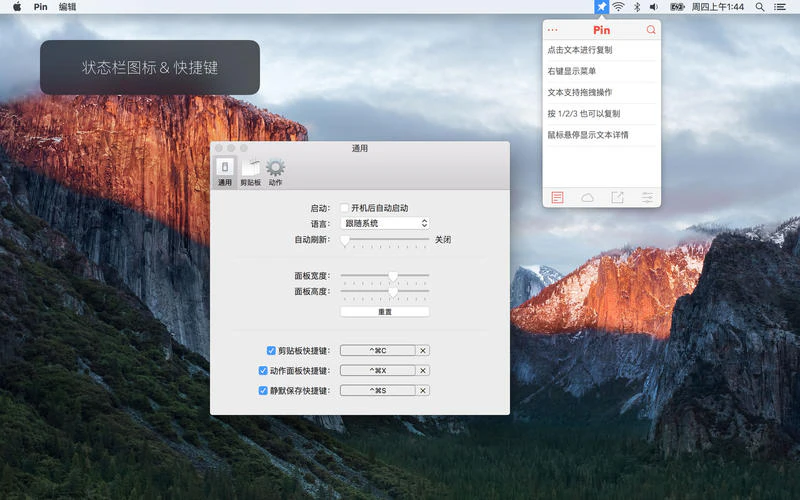The width and height of the screenshot is (800, 500).
Task: Open settings sliders icon in Pin panel
Action: tap(647, 197)
